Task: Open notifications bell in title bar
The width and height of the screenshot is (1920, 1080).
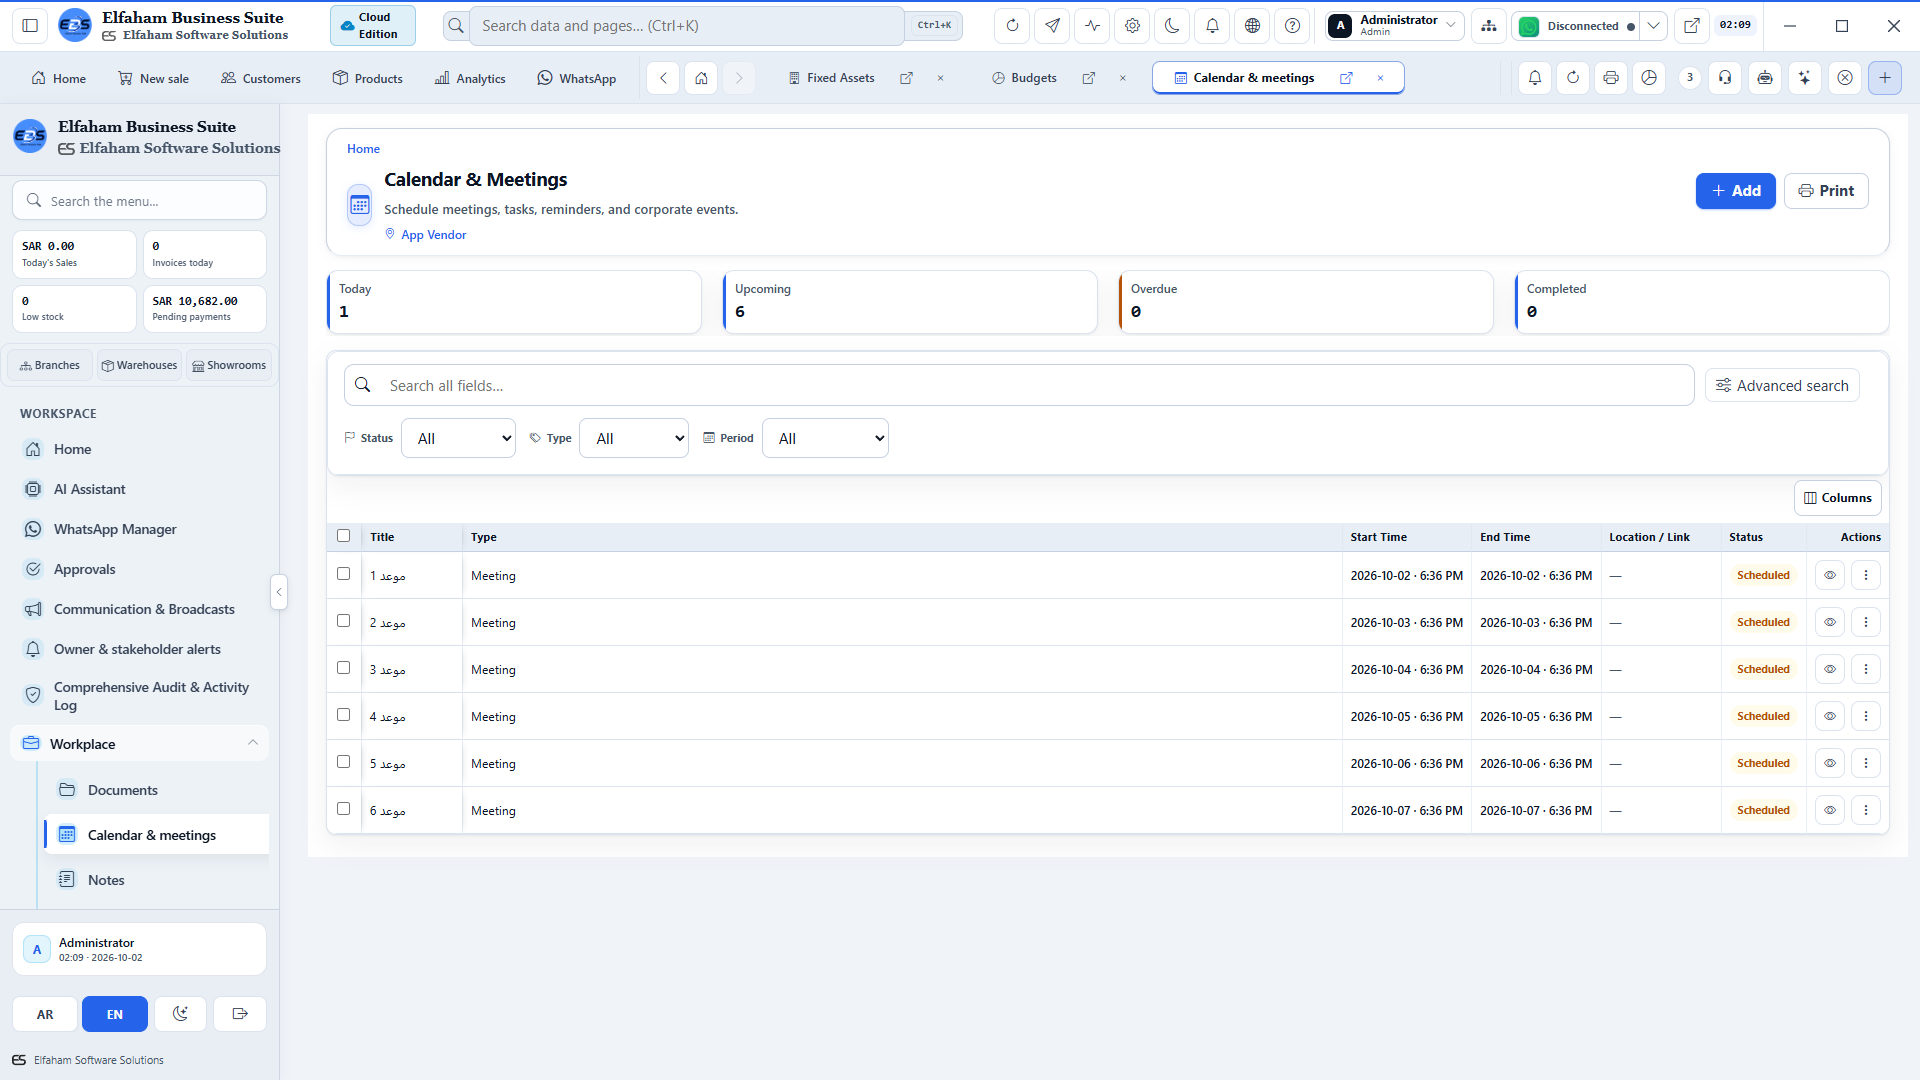Action: click(1212, 26)
